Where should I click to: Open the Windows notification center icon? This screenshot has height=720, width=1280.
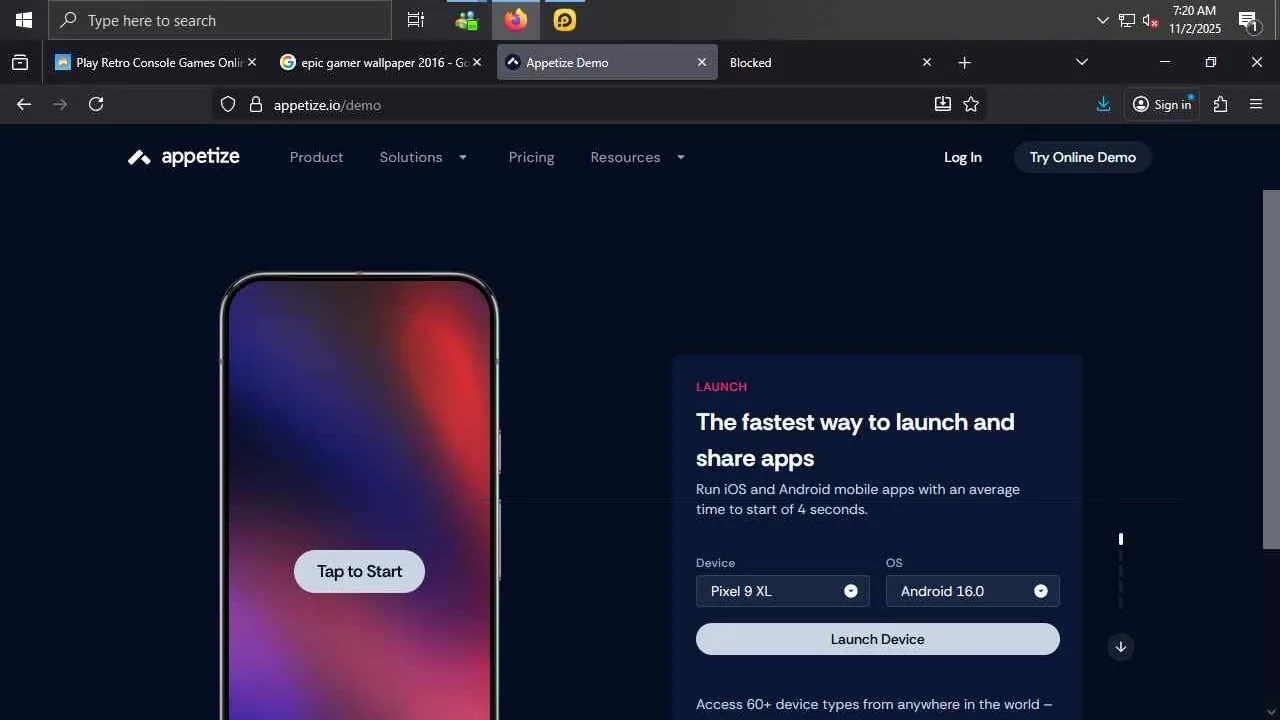point(1248,20)
